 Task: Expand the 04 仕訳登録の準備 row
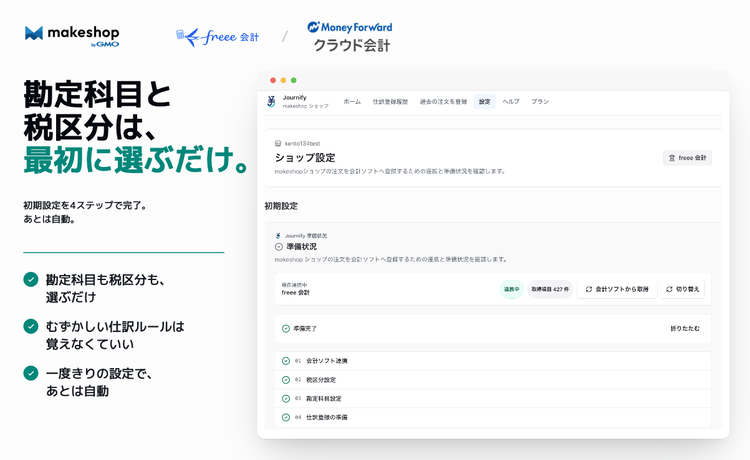(x=493, y=417)
